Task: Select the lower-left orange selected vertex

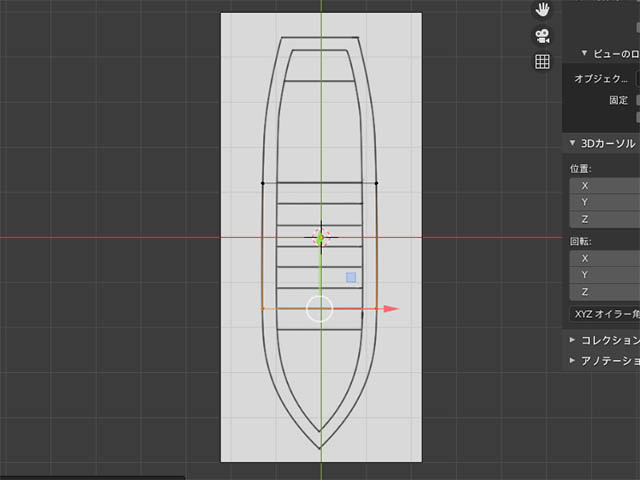Action: [262, 309]
